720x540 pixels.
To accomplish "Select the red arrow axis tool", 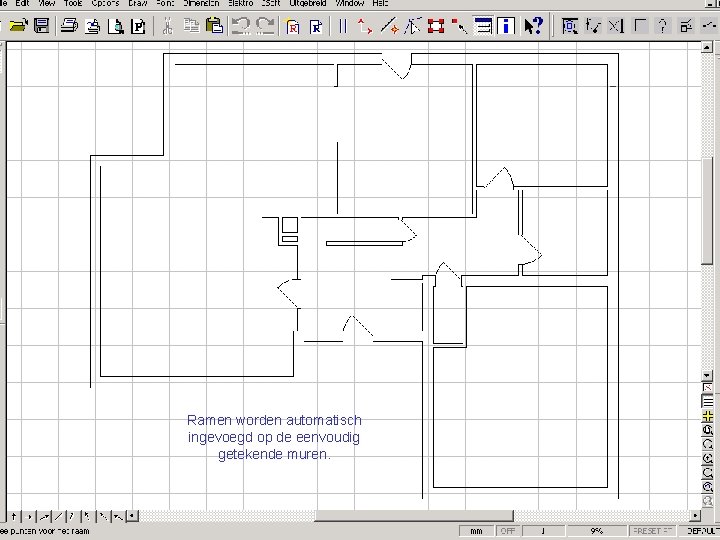I will (365, 26).
